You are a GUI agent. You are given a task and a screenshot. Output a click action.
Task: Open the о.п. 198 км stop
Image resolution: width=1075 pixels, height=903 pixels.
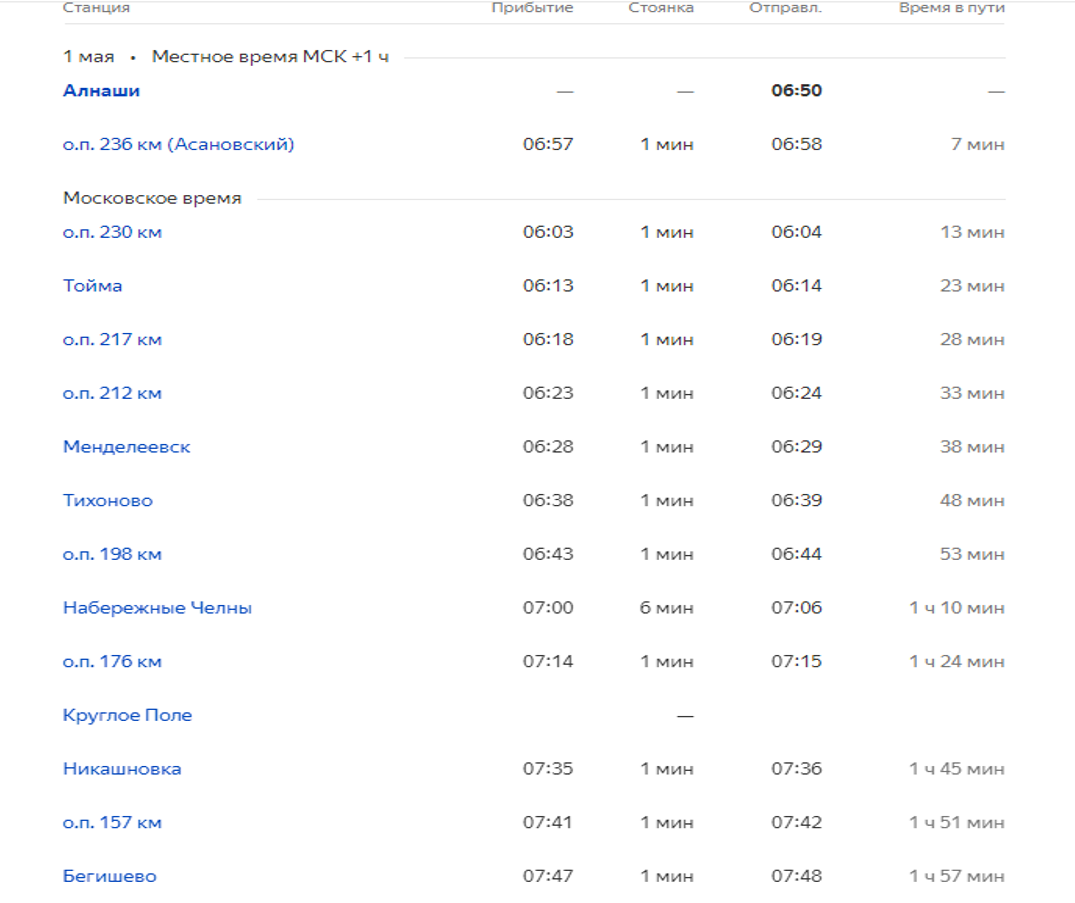[x=112, y=555]
